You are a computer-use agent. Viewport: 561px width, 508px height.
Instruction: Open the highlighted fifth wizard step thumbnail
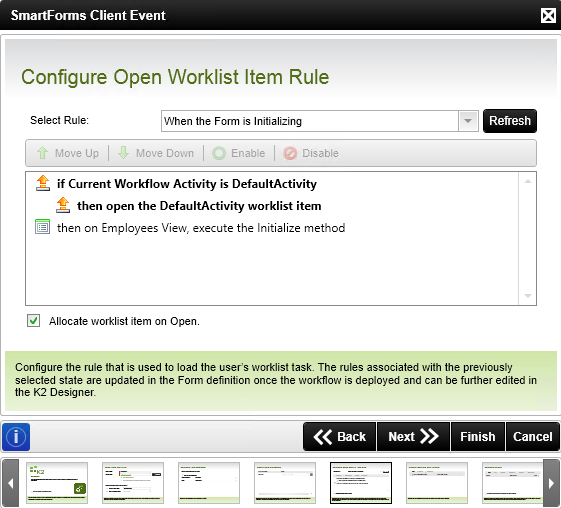(x=361, y=483)
